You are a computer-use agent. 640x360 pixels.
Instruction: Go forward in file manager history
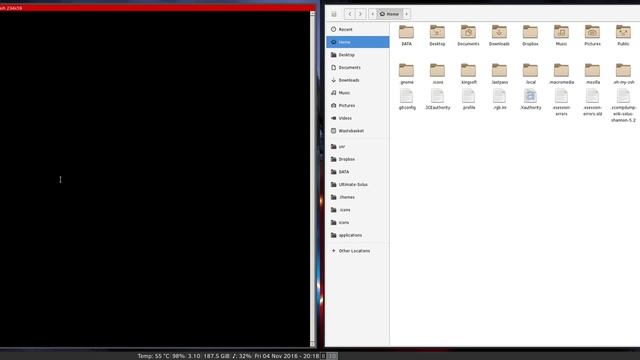click(360, 14)
